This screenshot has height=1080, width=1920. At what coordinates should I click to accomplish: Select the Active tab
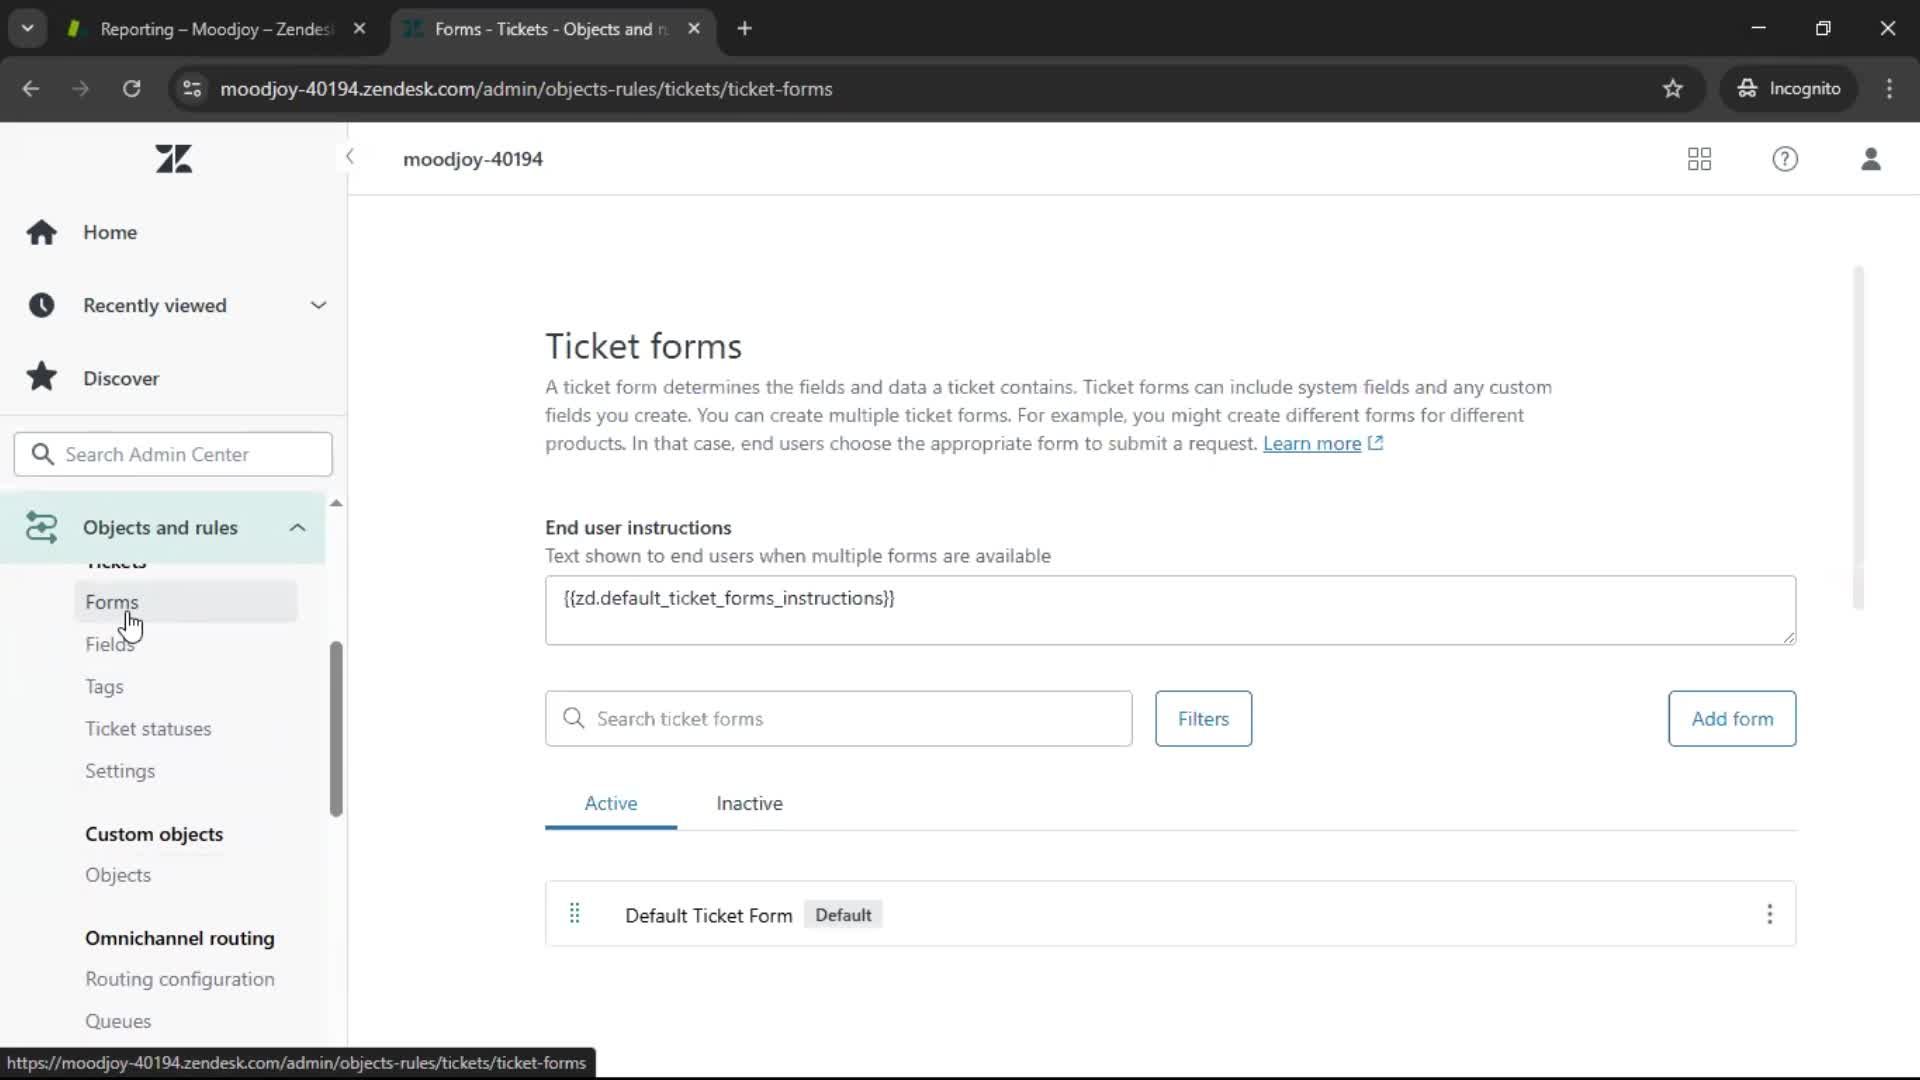pos(611,803)
